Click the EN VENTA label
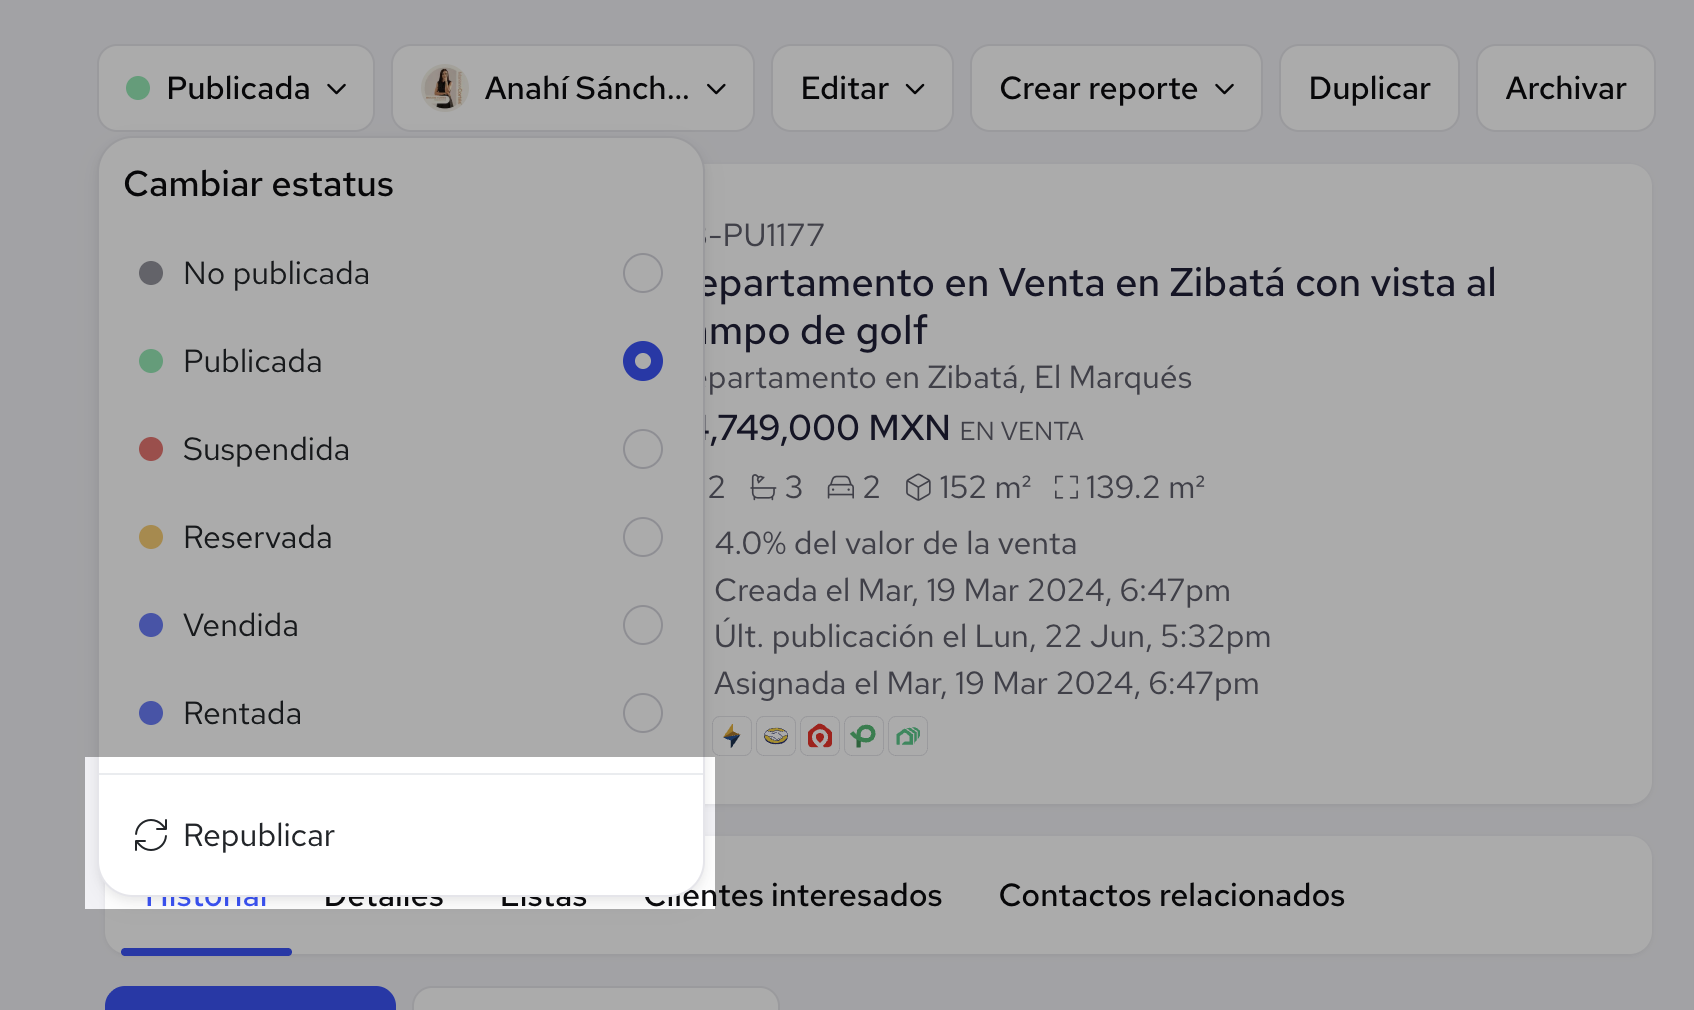The width and height of the screenshot is (1694, 1010). (x=1022, y=431)
